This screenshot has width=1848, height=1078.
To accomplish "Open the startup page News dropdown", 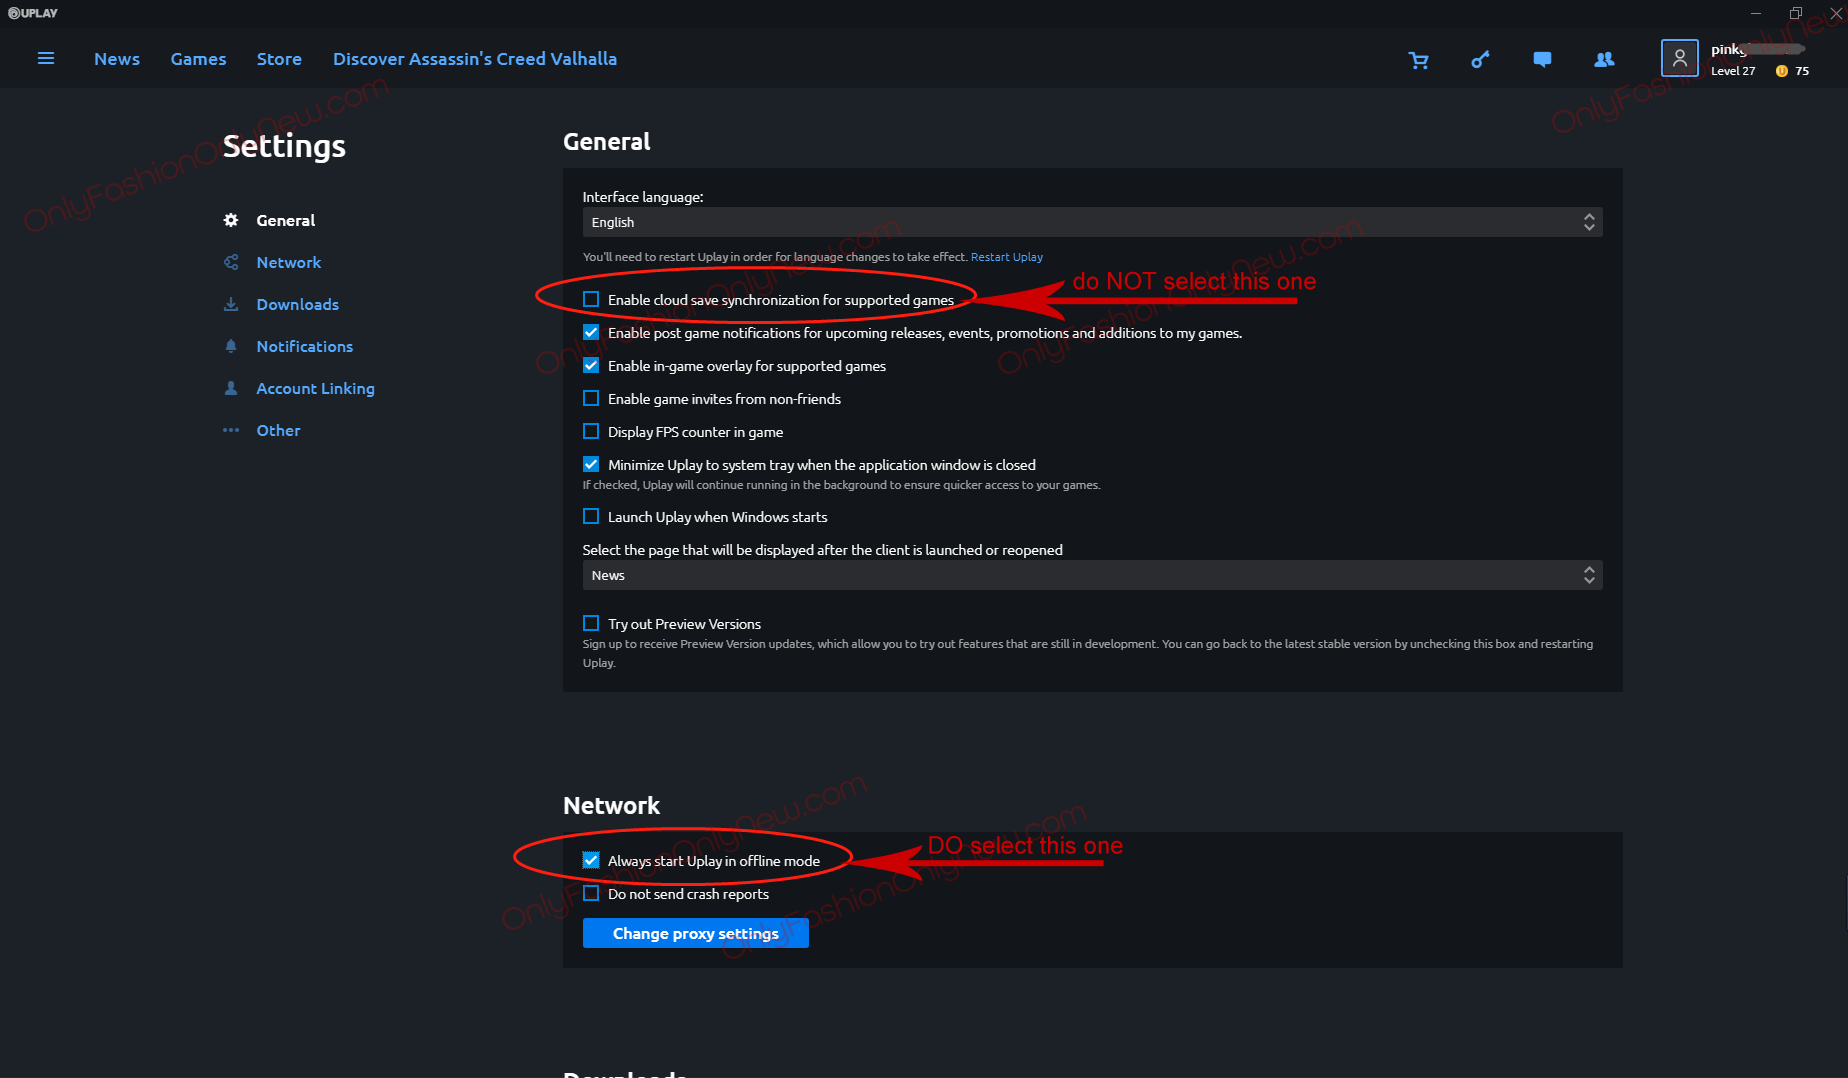I will click(1092, 575).
